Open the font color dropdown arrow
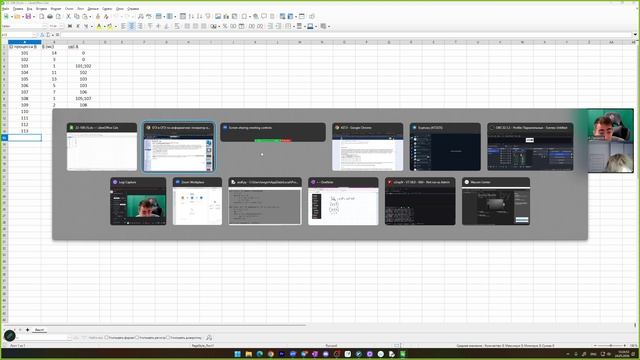This screenshot has height=360, width=640. click(x=104, y=26)
